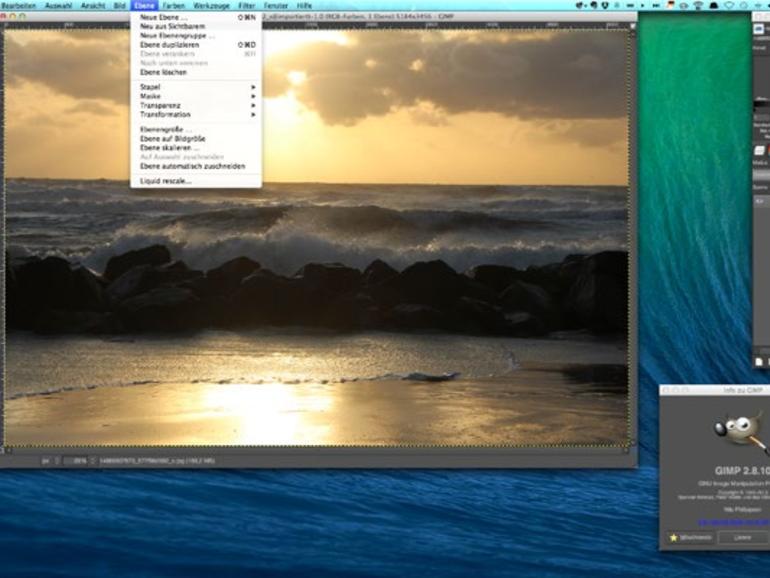The image size is (770, 578).
Task: Click the image filename in status bar
Action: 157,461
